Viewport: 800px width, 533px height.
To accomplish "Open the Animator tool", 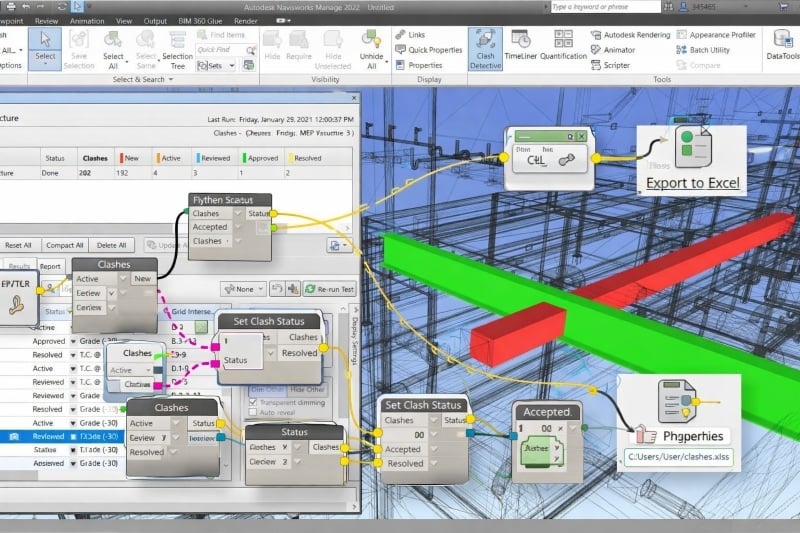I will coord(613,50).
